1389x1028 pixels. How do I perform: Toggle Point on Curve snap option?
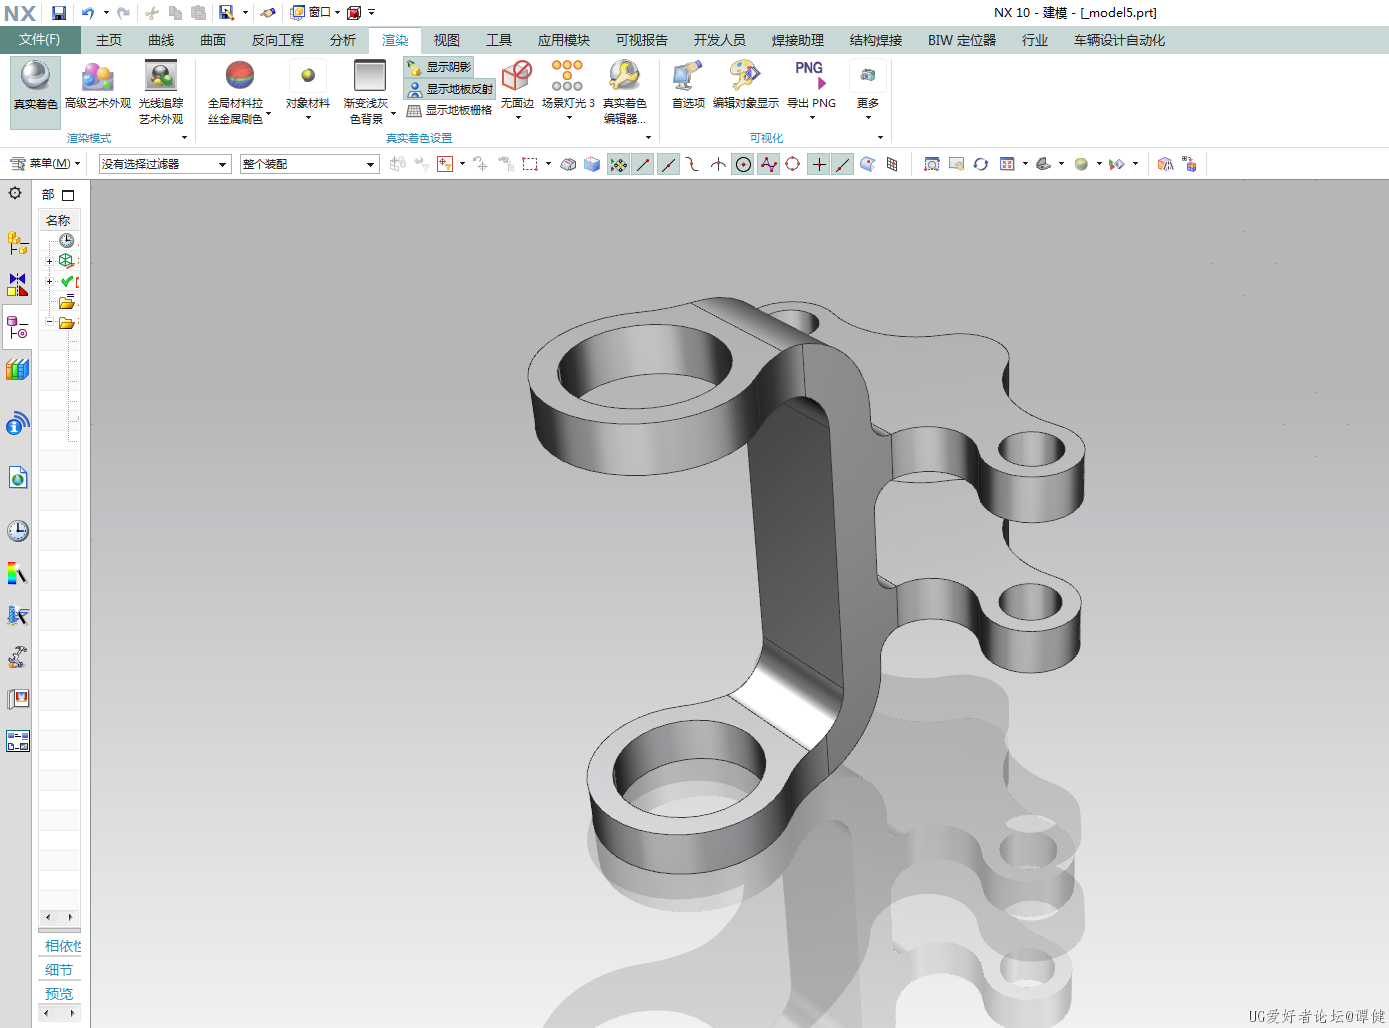pyautogui.click(x=843, y=164)
